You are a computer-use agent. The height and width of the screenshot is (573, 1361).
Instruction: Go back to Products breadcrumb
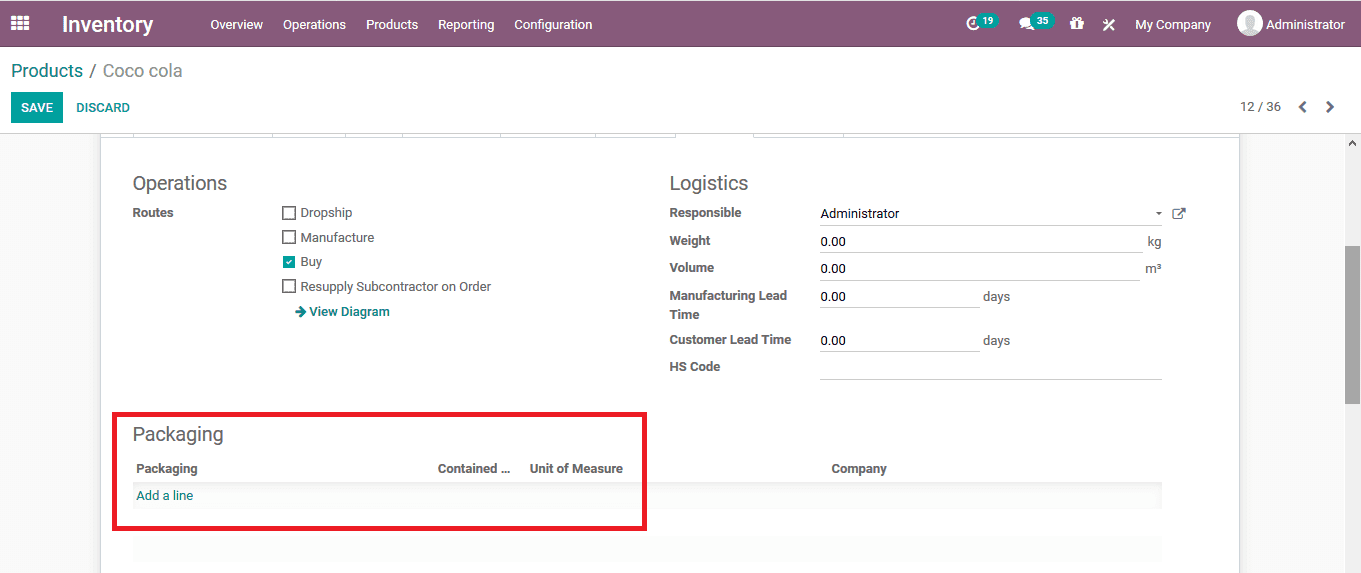pyautogui.click(x=47, y=71)
